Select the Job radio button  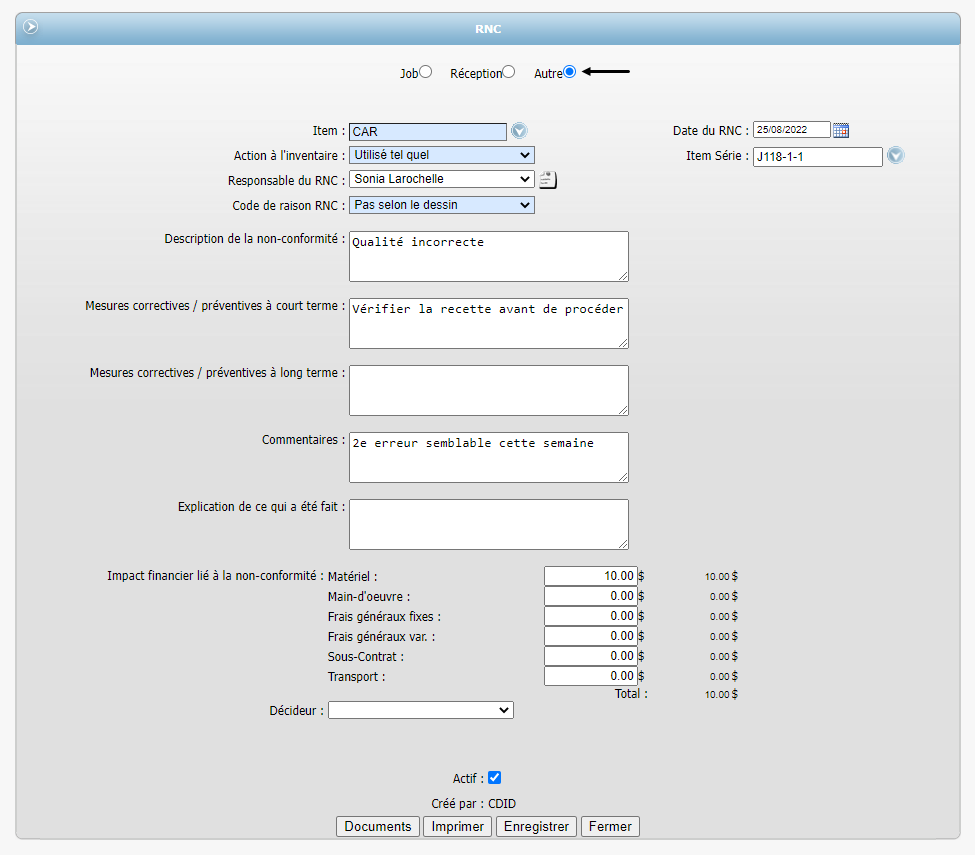[x=426, y=72]
